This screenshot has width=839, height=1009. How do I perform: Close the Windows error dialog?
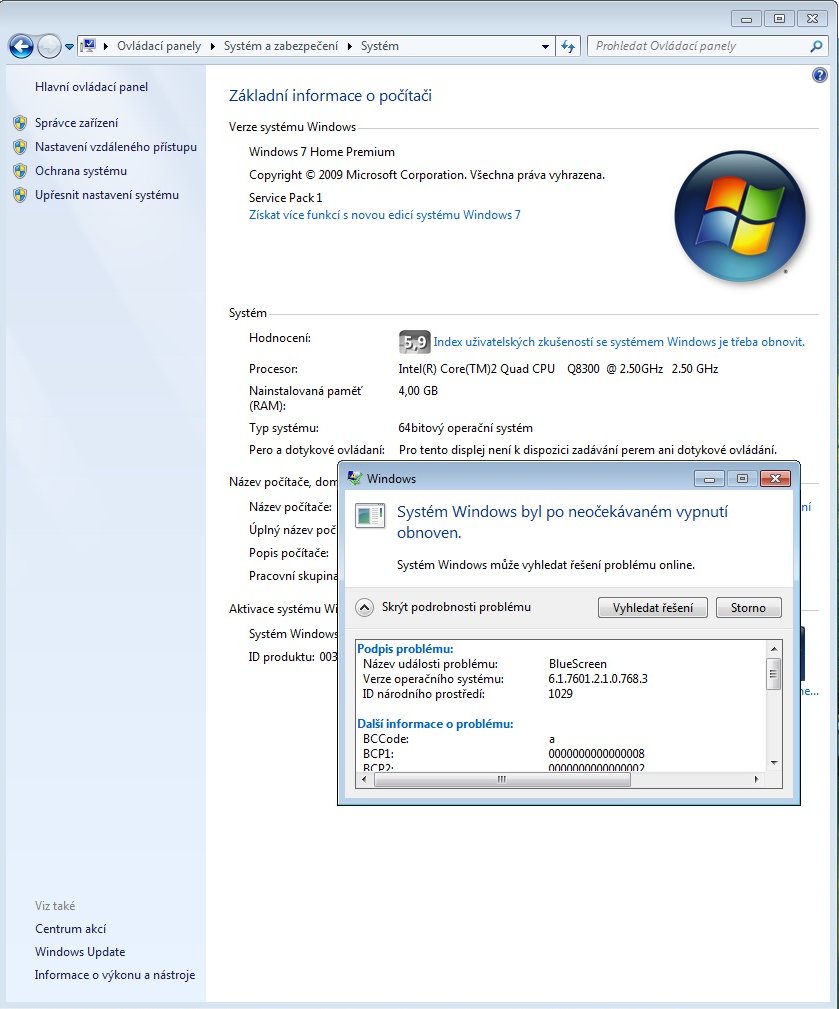pos(775,479)
